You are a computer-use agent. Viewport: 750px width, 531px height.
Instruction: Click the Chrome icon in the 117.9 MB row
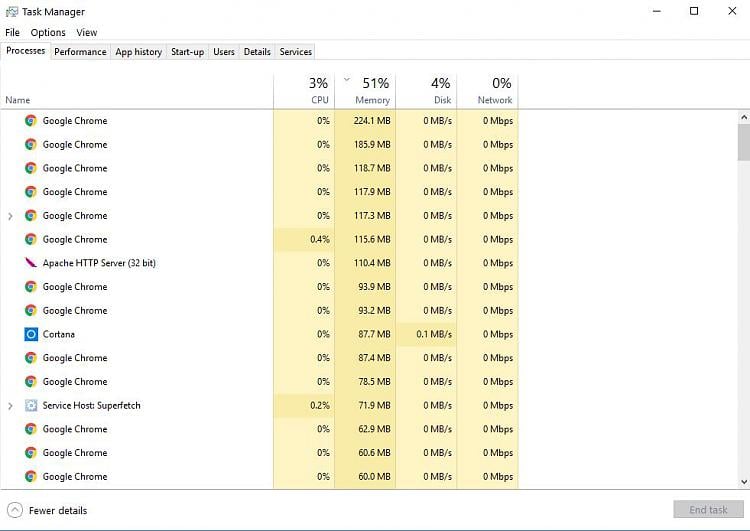(31, 192)
